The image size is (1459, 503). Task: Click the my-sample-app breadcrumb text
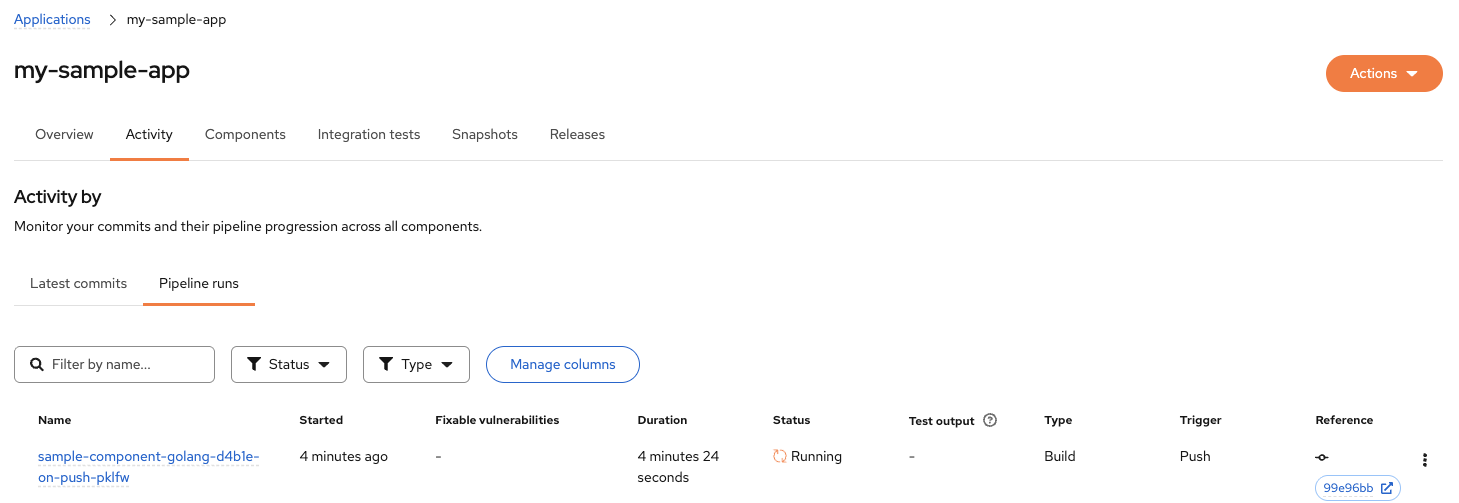click(176, 19)
